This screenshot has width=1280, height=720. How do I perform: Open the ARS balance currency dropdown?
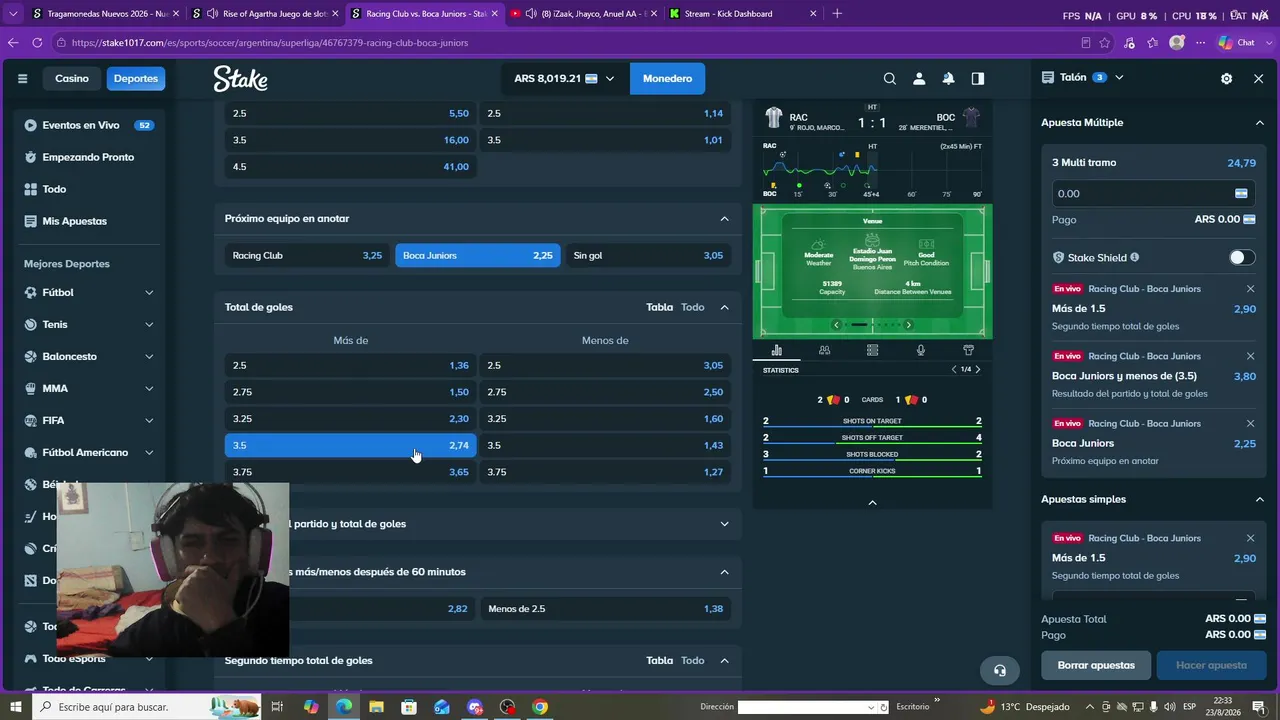566,78
